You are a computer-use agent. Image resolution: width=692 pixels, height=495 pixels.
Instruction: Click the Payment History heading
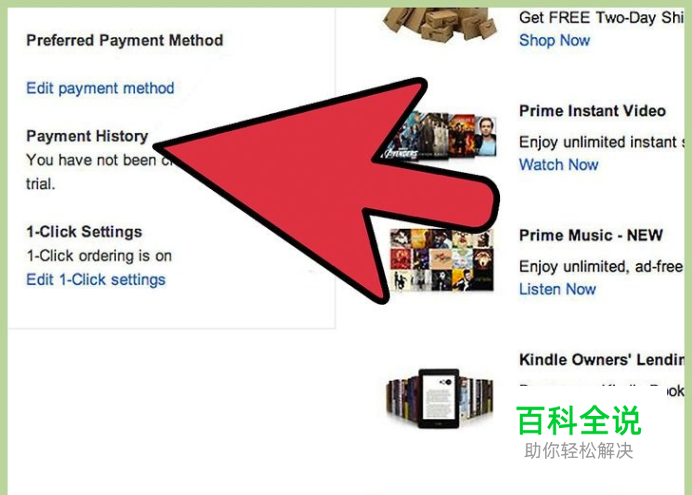tap(87, 136)
